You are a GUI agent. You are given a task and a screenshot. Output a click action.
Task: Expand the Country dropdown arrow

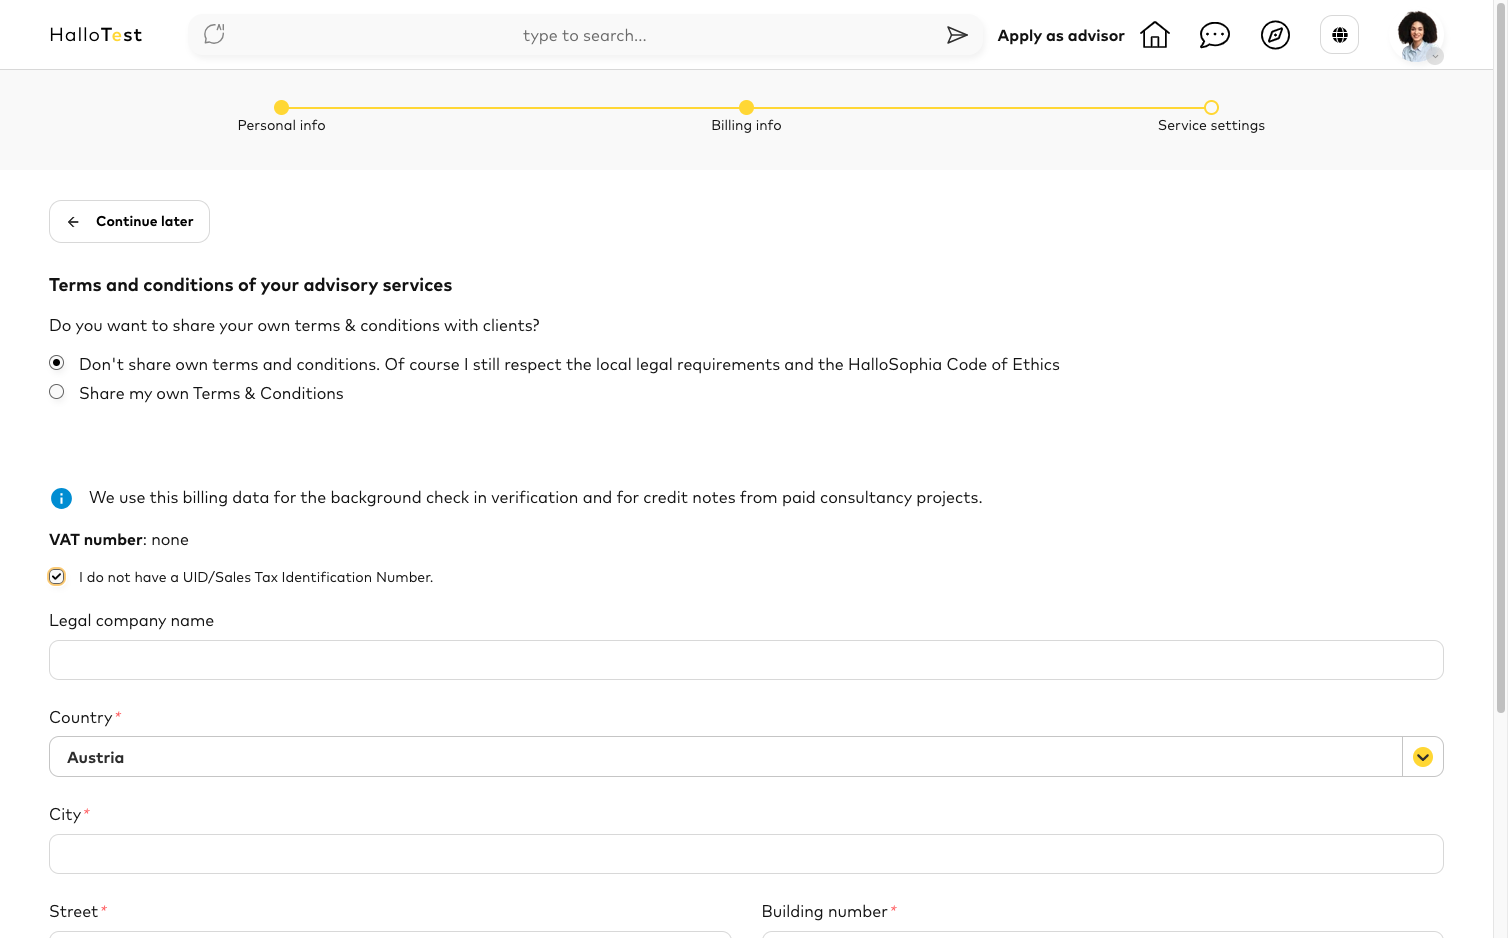click(x=1423, y=757)
